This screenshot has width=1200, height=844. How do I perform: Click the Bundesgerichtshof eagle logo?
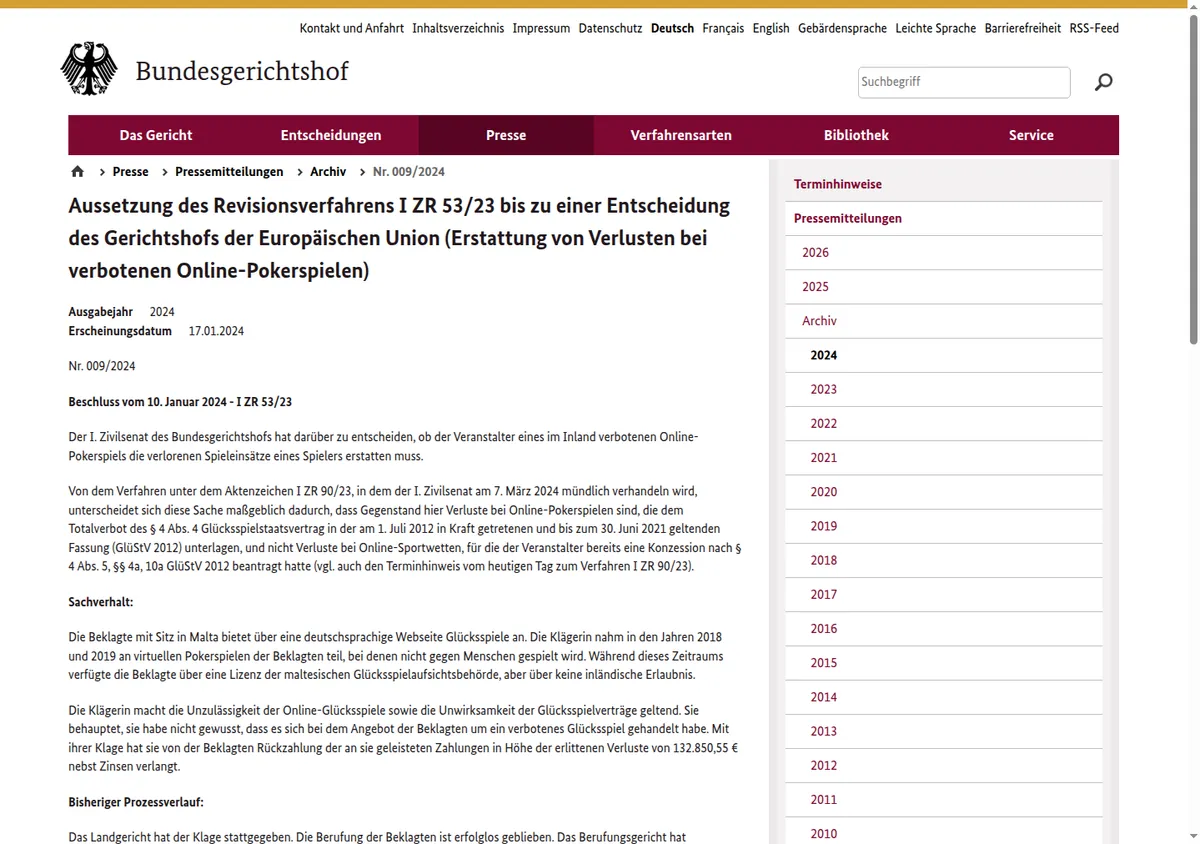coord(89,69)
